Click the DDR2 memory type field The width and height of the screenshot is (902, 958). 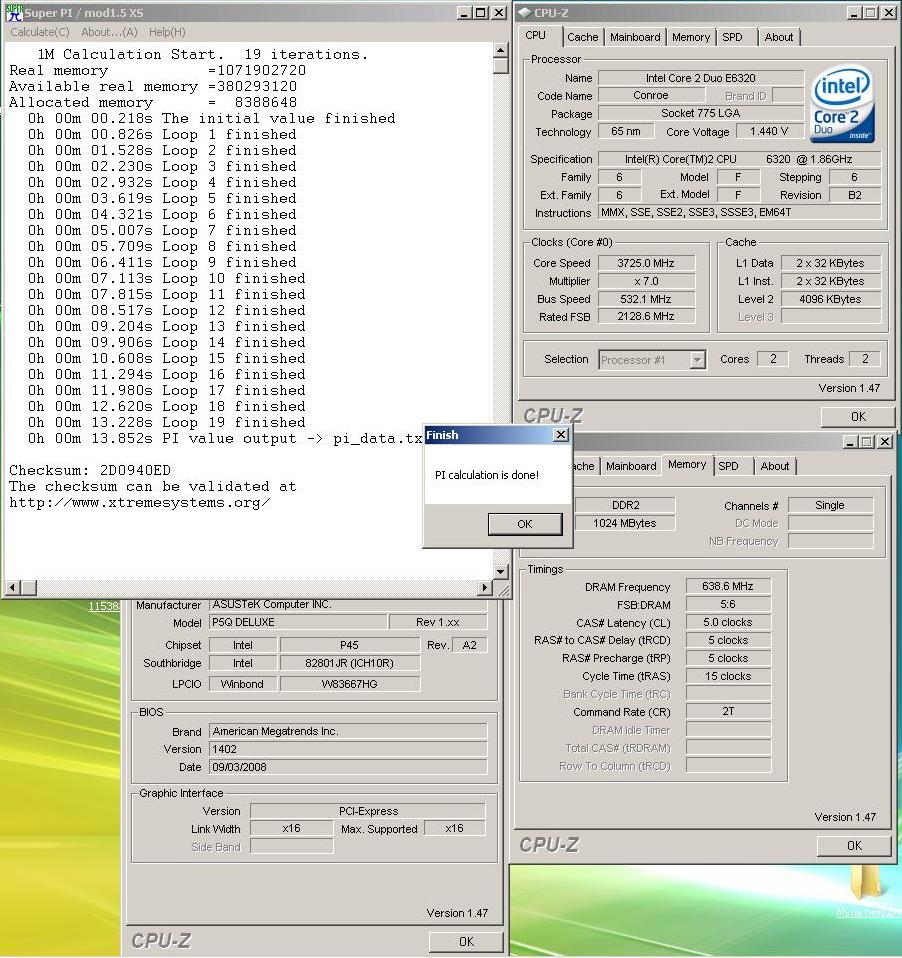click(x=625, y=505)
